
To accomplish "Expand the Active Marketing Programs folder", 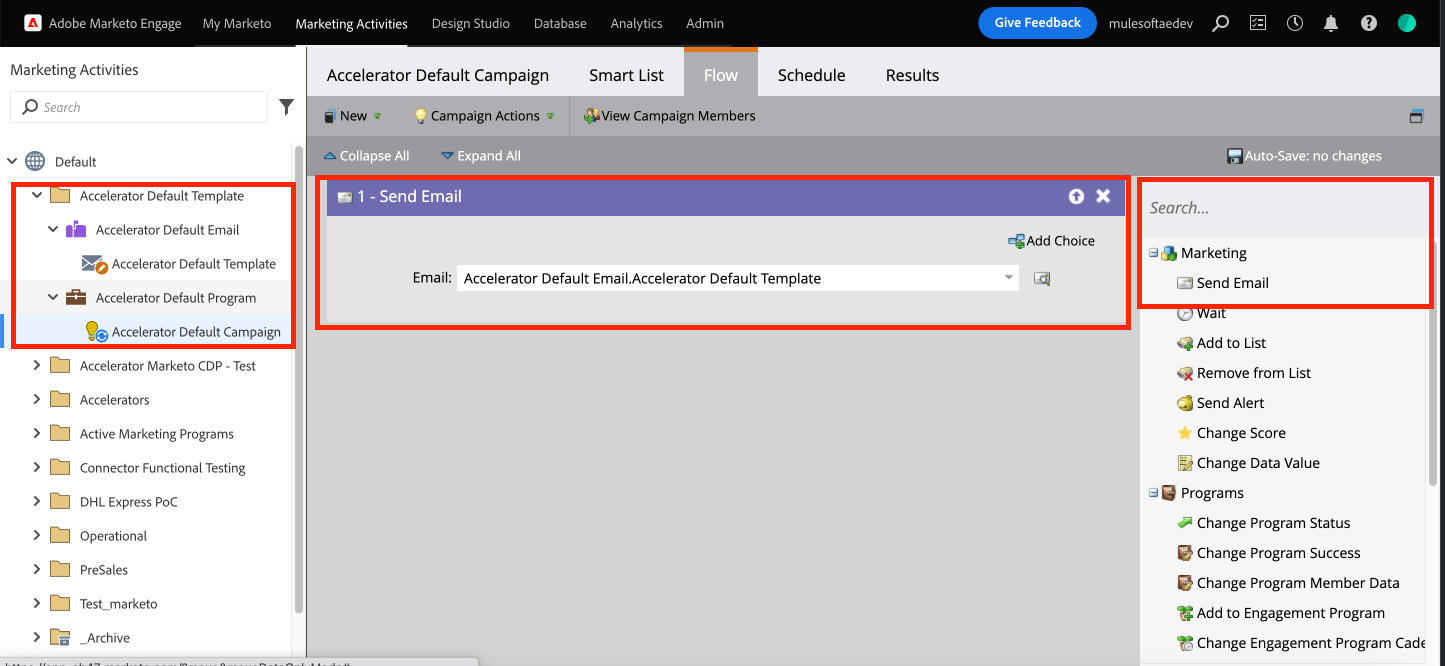I will click(x=37, y=434).
